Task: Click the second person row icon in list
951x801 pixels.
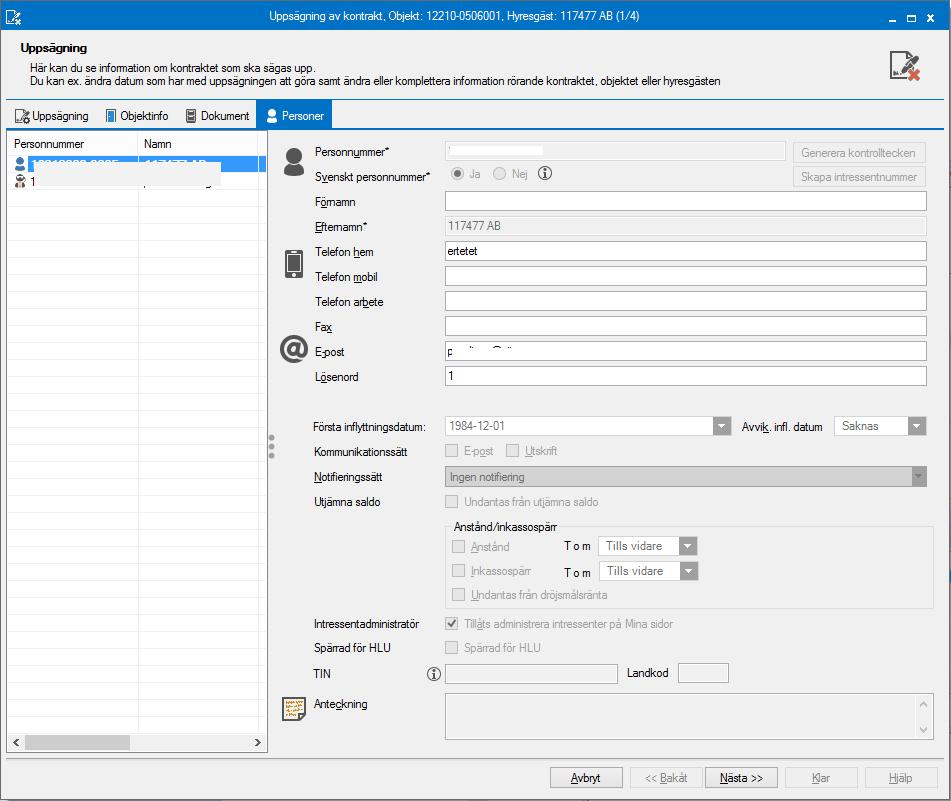Action: [20, 181]
